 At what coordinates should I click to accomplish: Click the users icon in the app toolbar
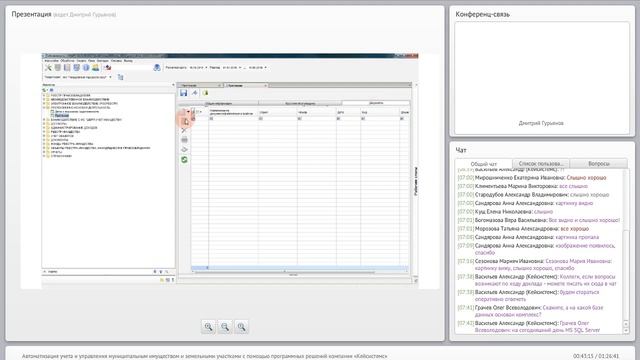pyautogui.click(x=95, y=67)
